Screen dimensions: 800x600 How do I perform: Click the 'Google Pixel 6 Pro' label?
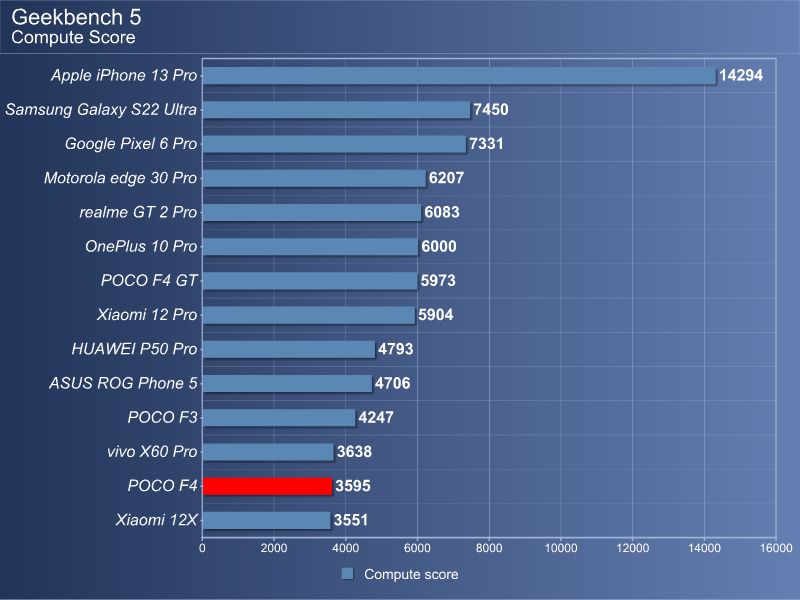tap(131, 144)
